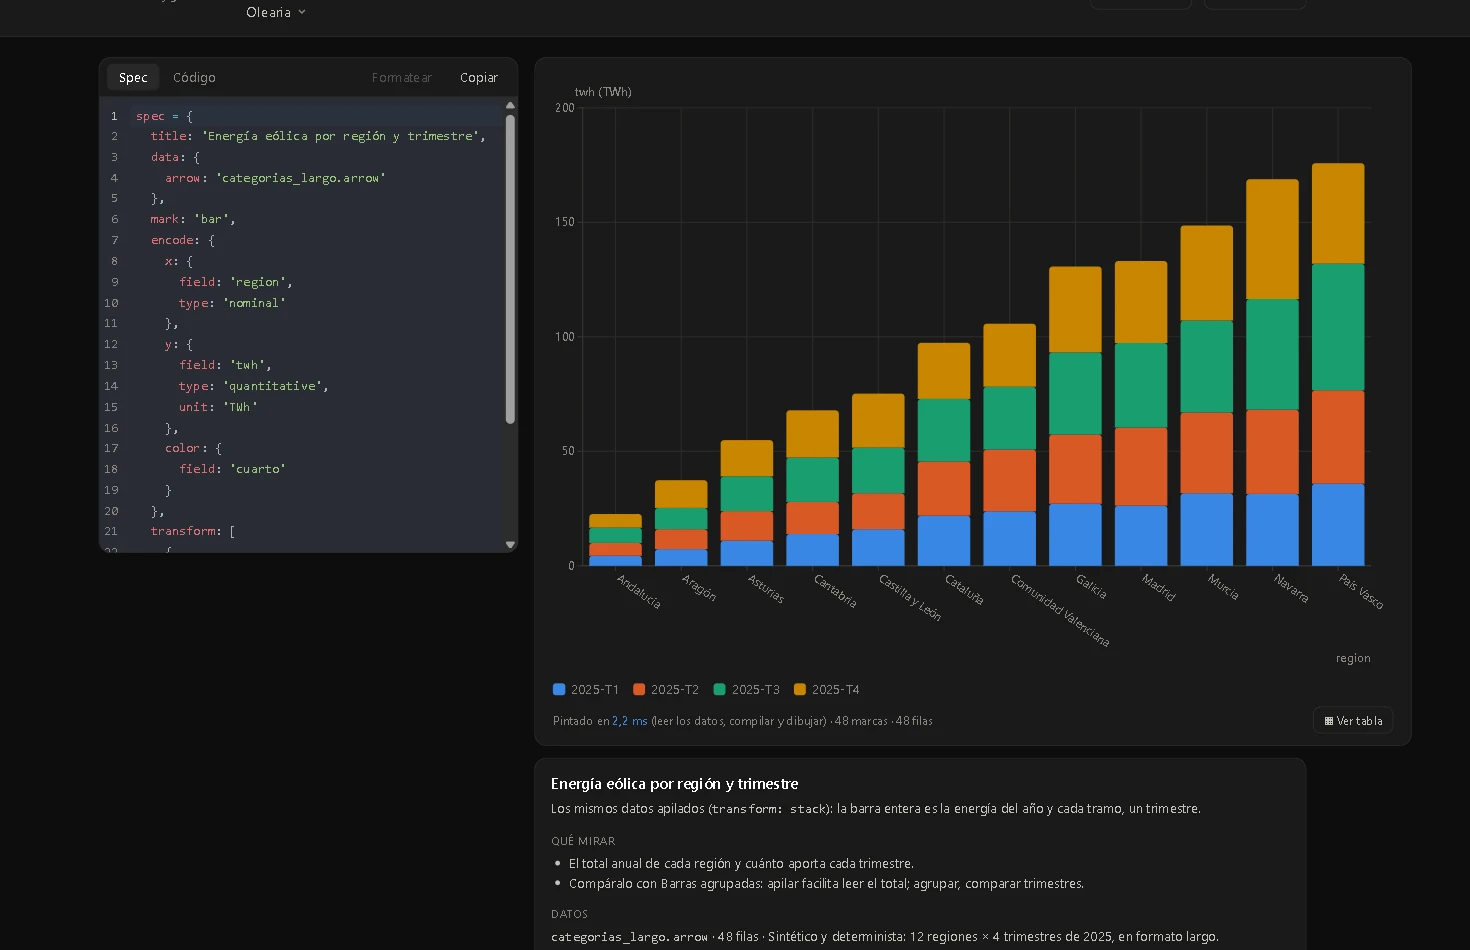The height and width of the screenshot is (950, 1470).
Task: Click code line unit: 'TWh'
Action: 218,407
